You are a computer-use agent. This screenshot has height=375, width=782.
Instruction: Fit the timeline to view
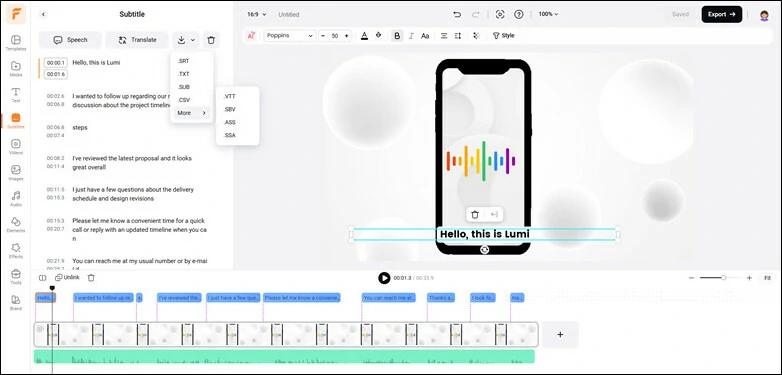[x=767, y=278]
